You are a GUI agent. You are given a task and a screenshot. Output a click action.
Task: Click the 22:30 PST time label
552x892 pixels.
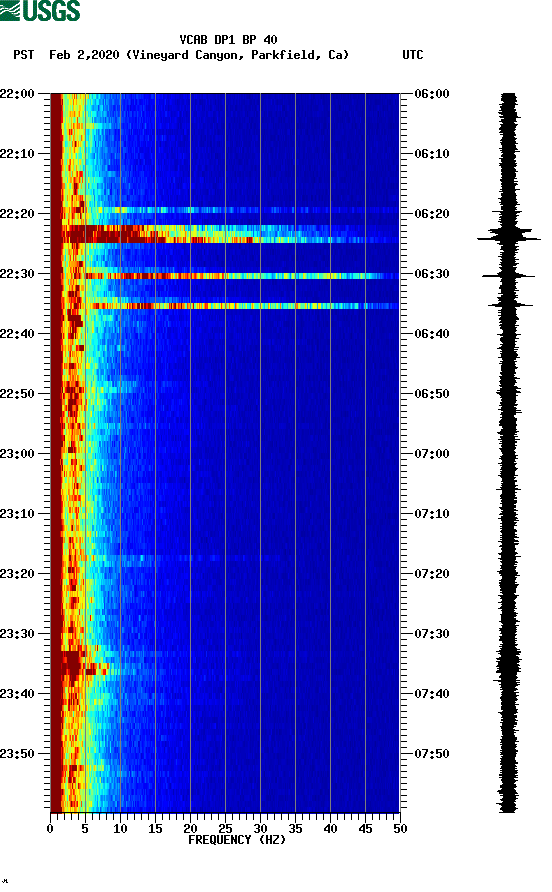pyautogui.click(x=17, y=274)
